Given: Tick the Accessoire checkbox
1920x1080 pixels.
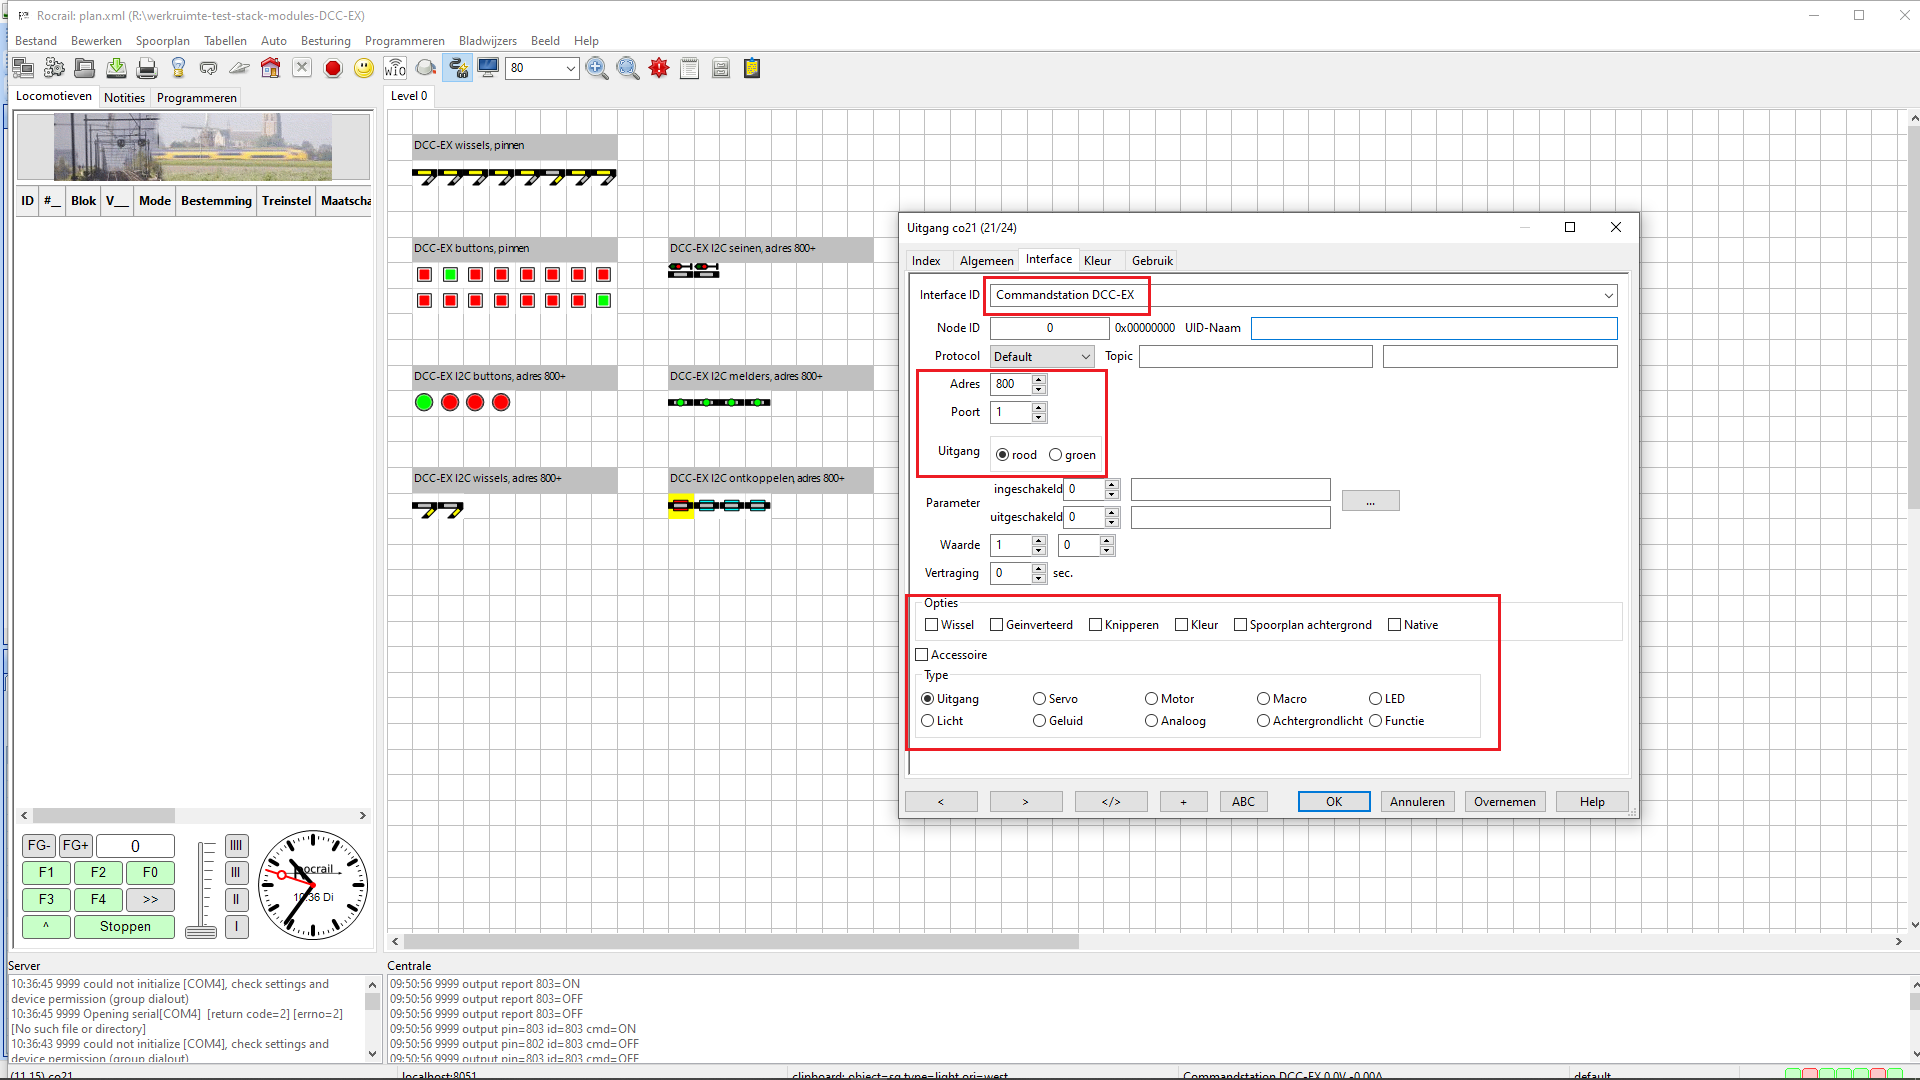Looking at the screenshot, I should 922,655.
